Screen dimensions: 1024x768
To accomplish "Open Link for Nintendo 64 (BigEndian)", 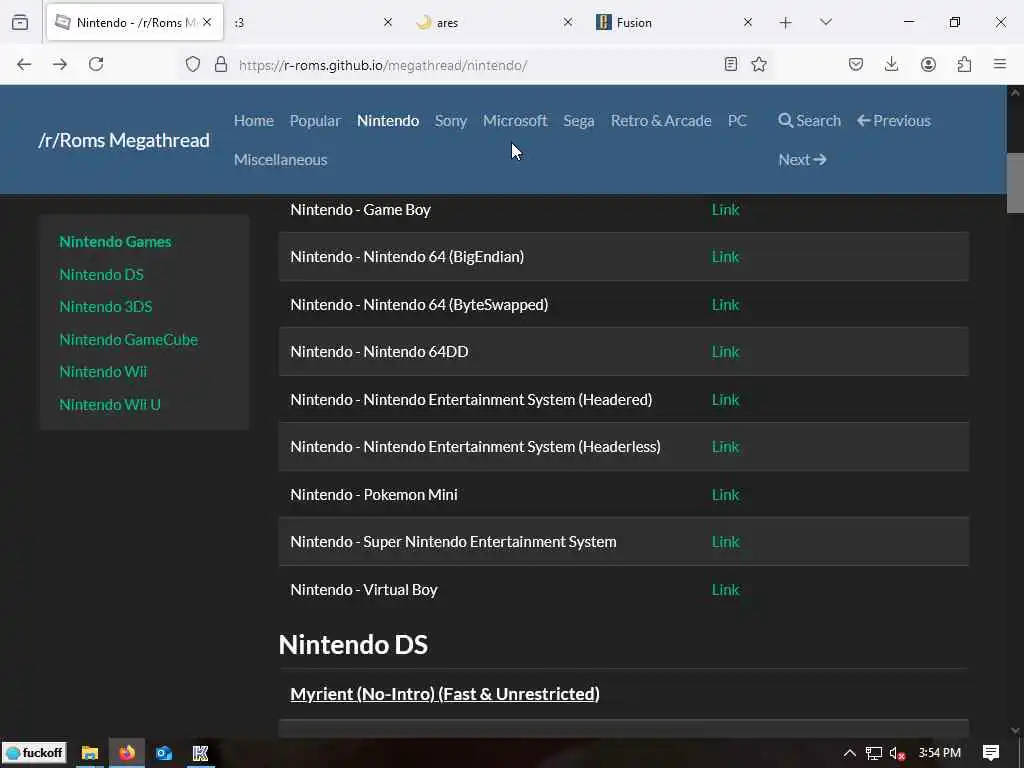I will click(x=725, y=257).
